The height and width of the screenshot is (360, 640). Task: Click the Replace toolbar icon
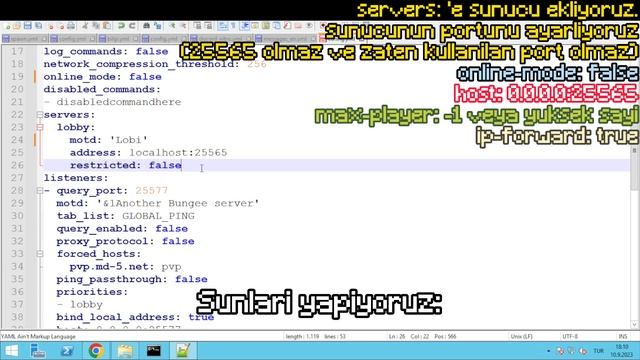pyautogui.click(x=158, y=26)
